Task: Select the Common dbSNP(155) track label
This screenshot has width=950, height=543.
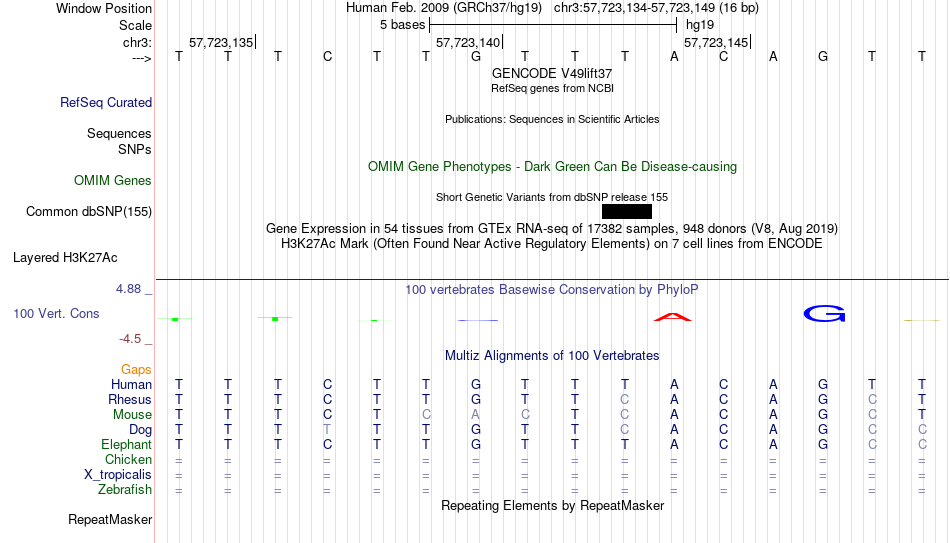Action: [89, 212]
